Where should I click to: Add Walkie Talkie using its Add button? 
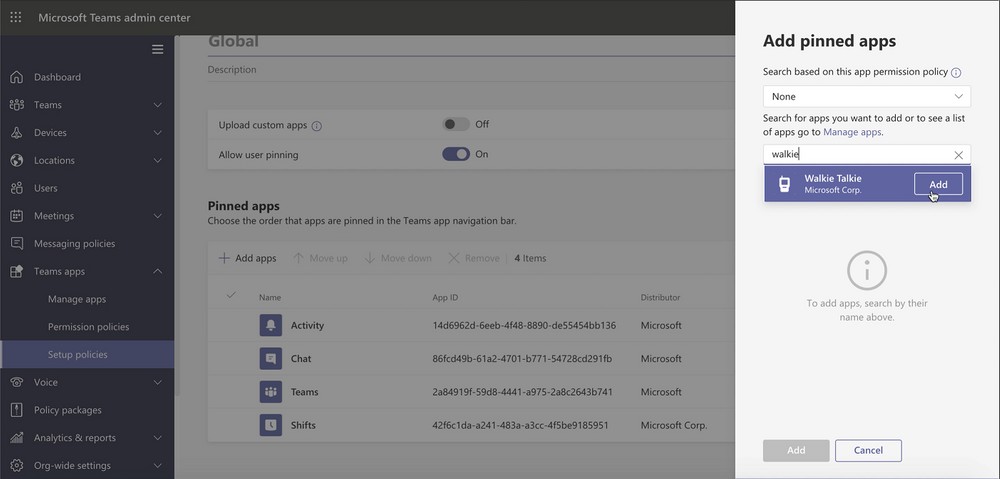coord(937,184)
